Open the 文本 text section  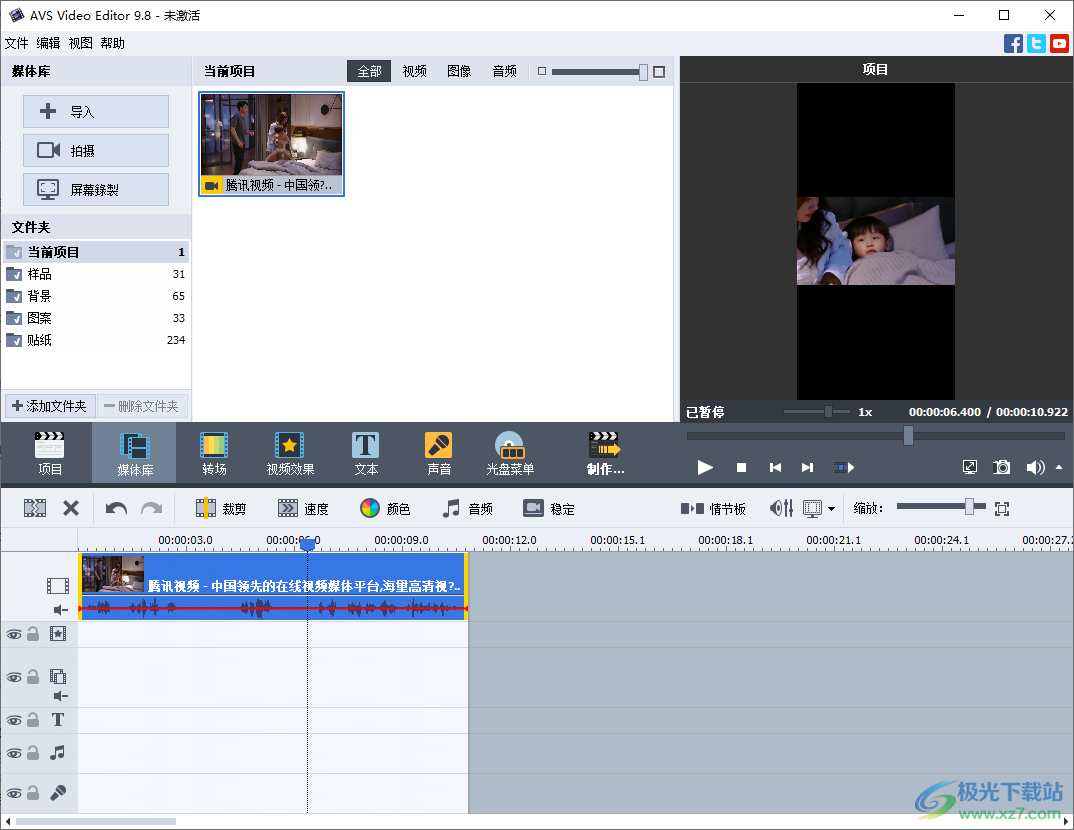click(x=366, y=453)
